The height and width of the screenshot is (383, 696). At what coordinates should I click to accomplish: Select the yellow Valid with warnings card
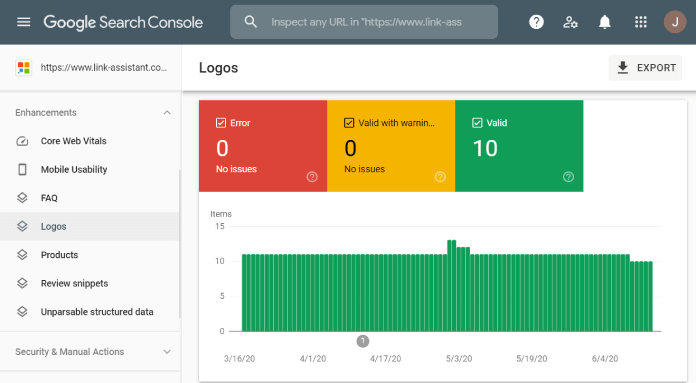391,146
